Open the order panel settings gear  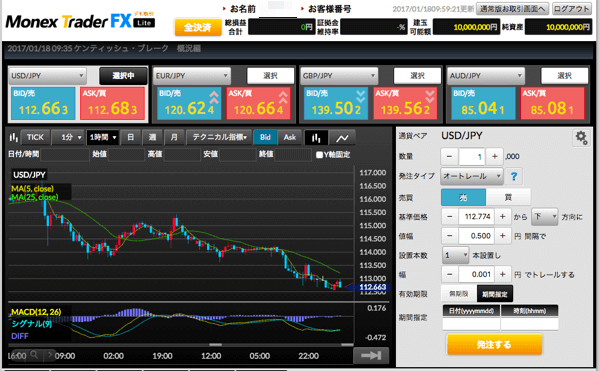click(581, 137)
